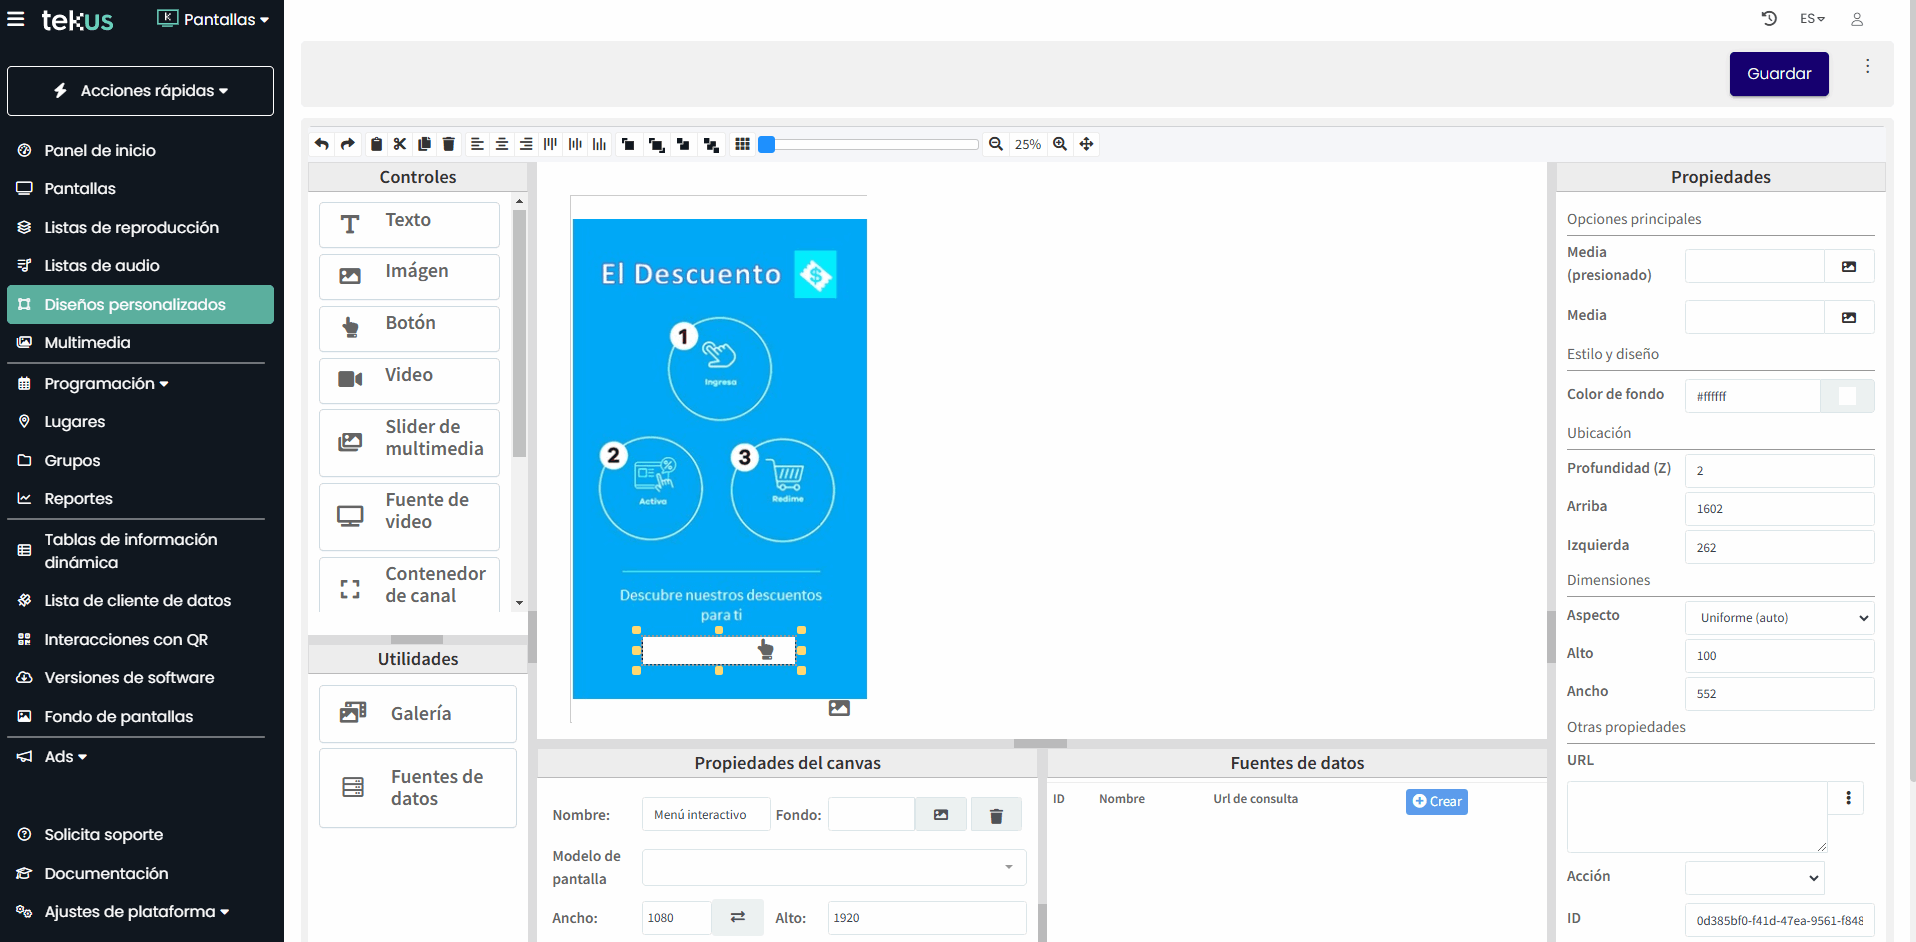
Task: Delete the selection with the toolbar trash icon
Action: tap(449, 144)
